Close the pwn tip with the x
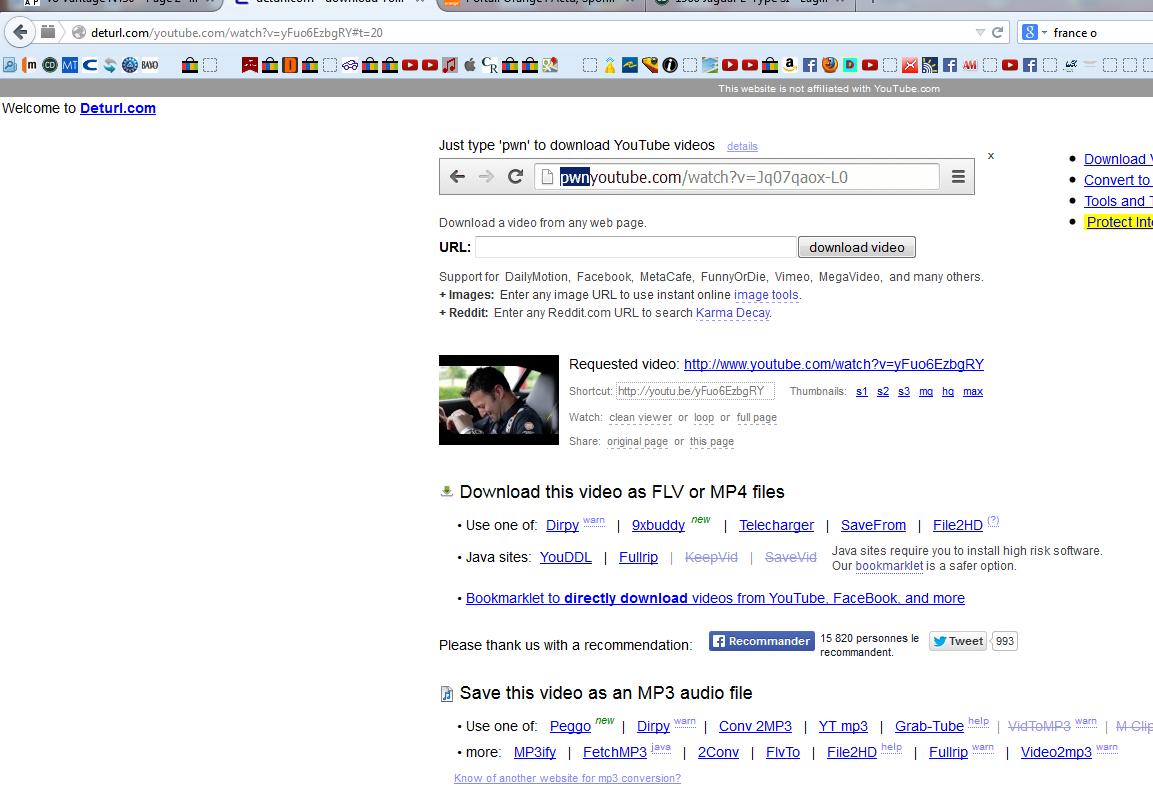Viewport: 1153px width, 788px height. click(991, 156)
